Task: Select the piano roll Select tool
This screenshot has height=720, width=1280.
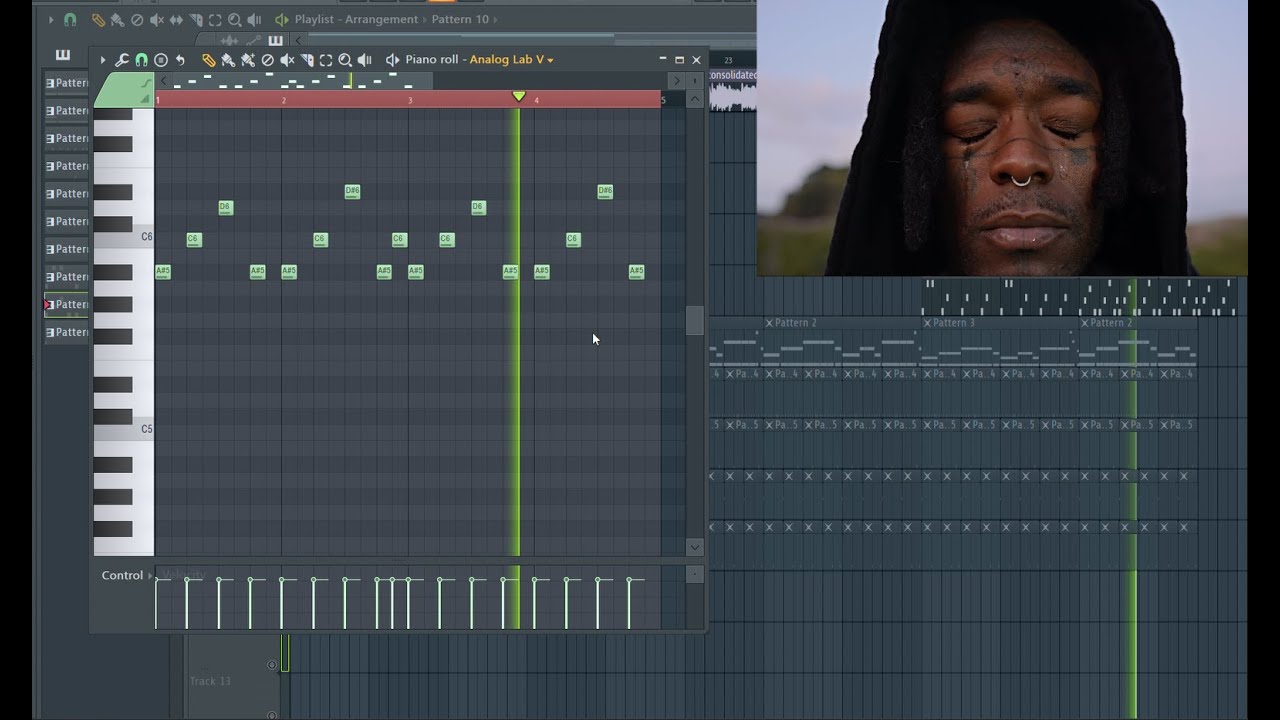Action: 326,60
